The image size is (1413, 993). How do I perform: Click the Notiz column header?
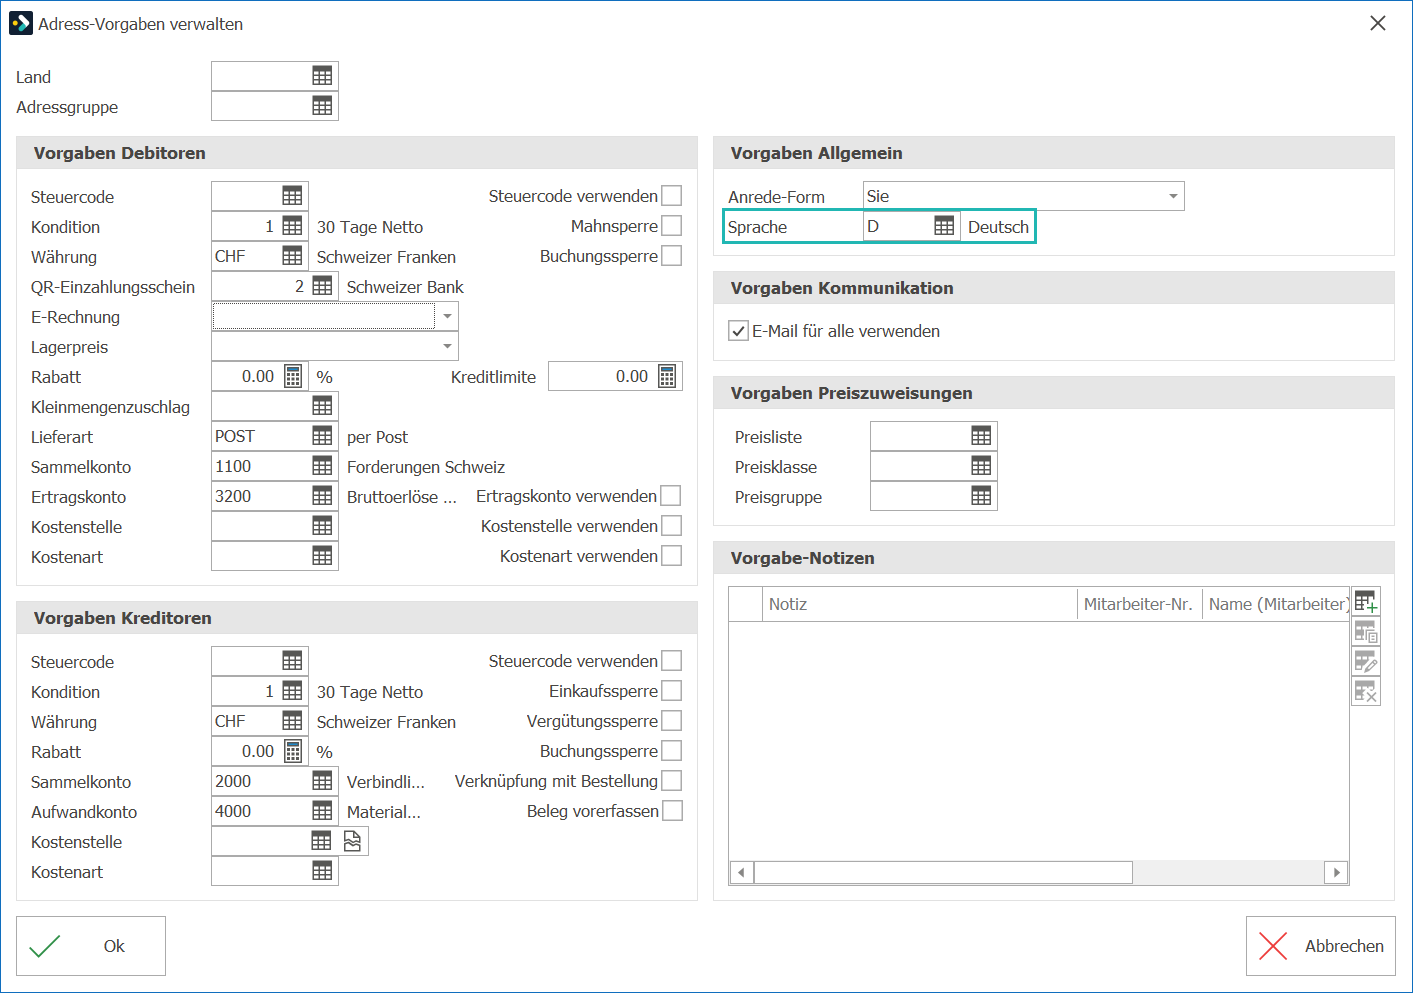(x=919, y=604)
